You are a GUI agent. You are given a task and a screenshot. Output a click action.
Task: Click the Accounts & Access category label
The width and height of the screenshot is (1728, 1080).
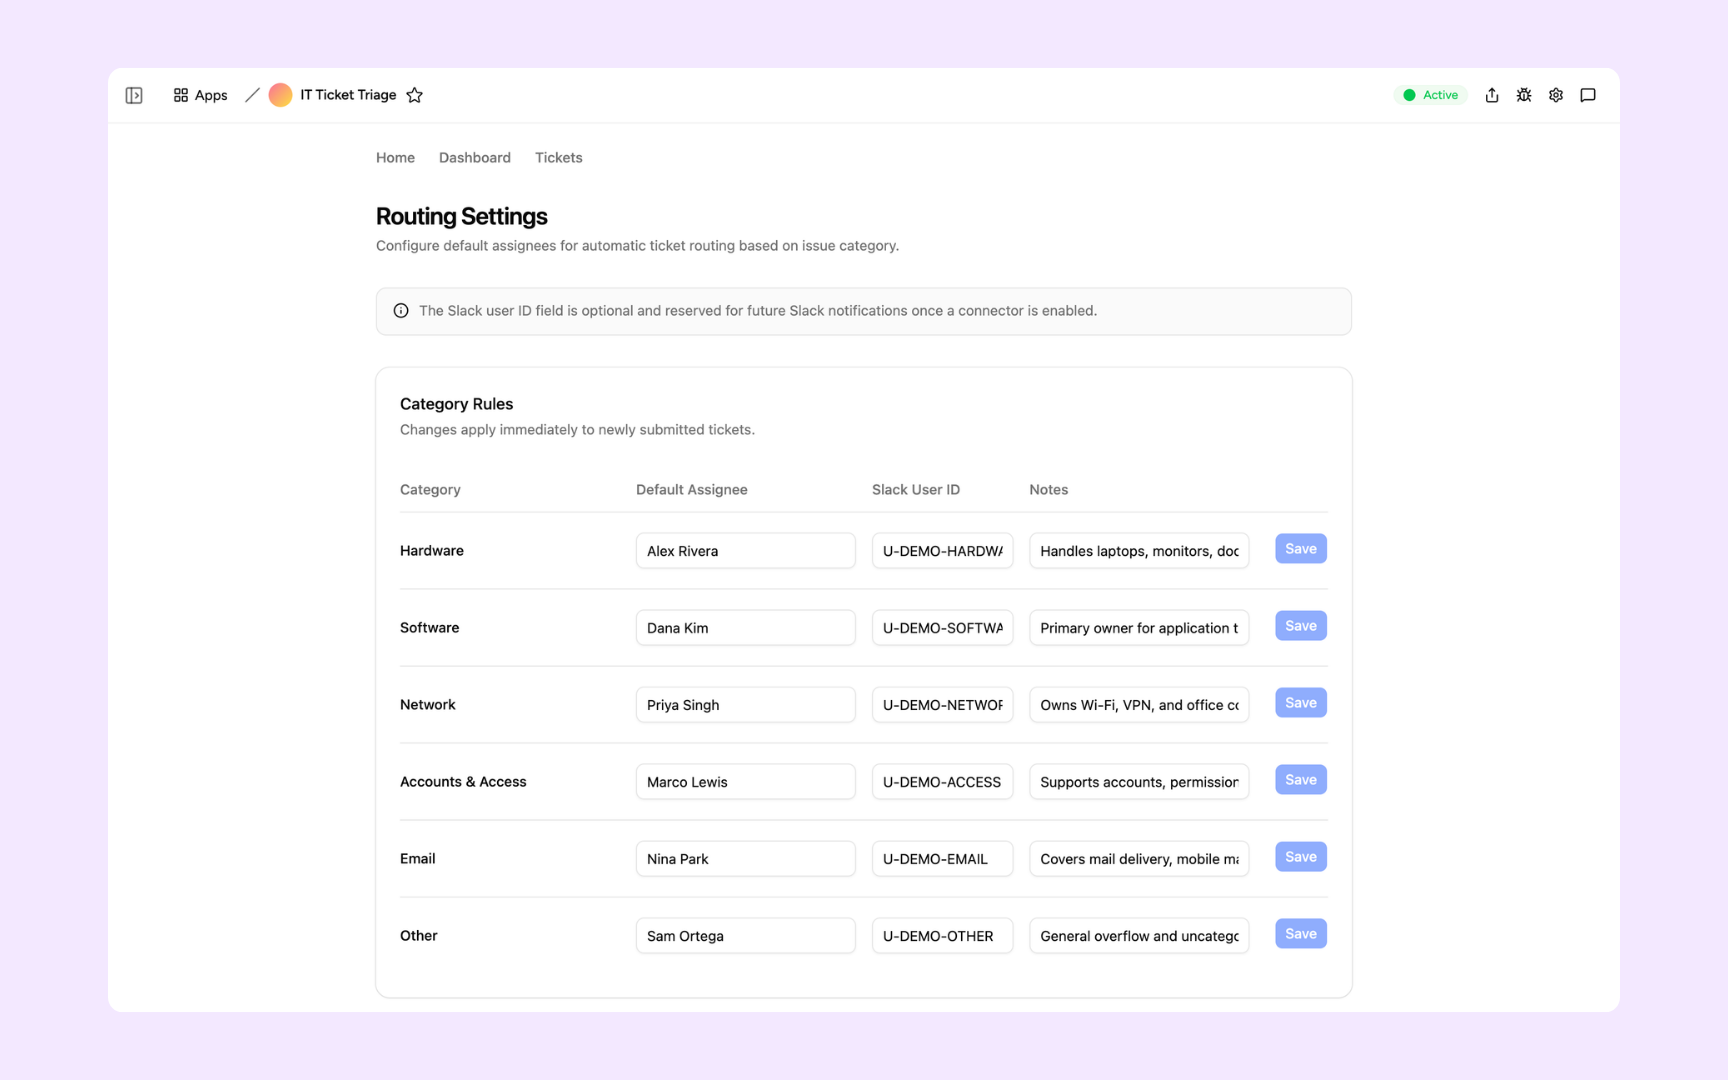pyautogui.click(x=463, y=782)
